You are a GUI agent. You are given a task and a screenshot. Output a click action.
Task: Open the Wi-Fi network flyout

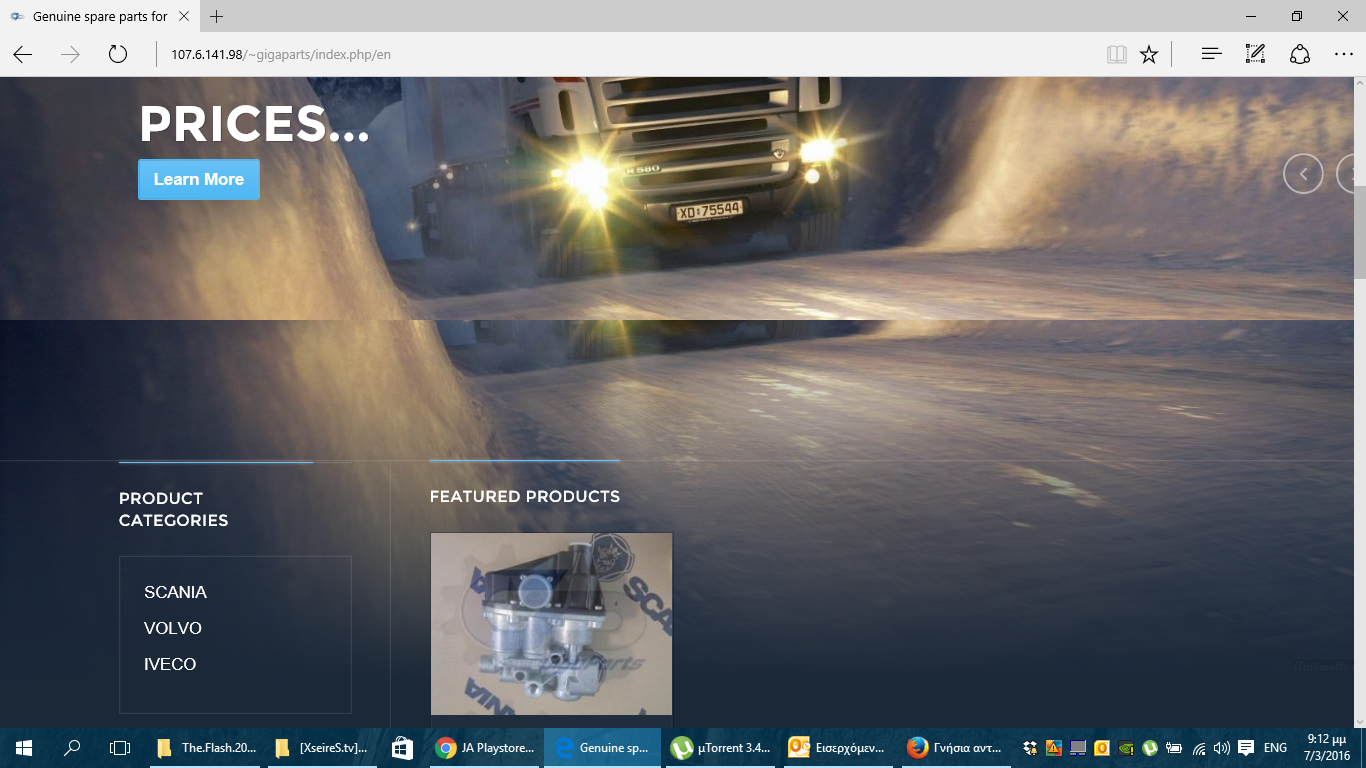1199,748
